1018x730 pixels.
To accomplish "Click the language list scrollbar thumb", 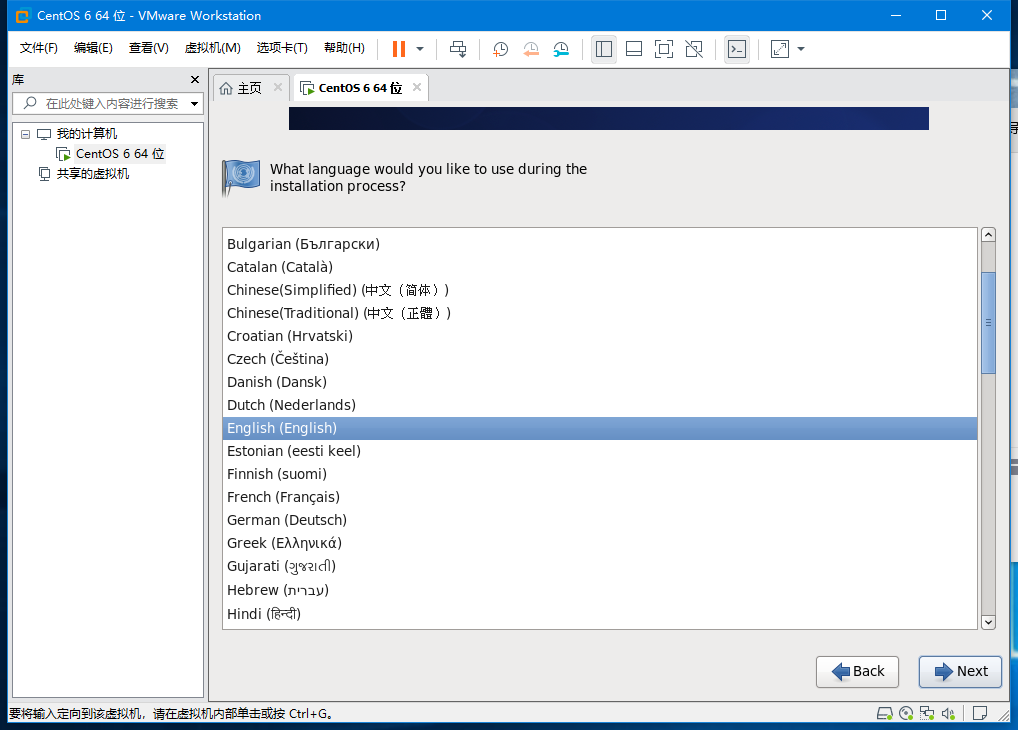I will tap(988, 322).
